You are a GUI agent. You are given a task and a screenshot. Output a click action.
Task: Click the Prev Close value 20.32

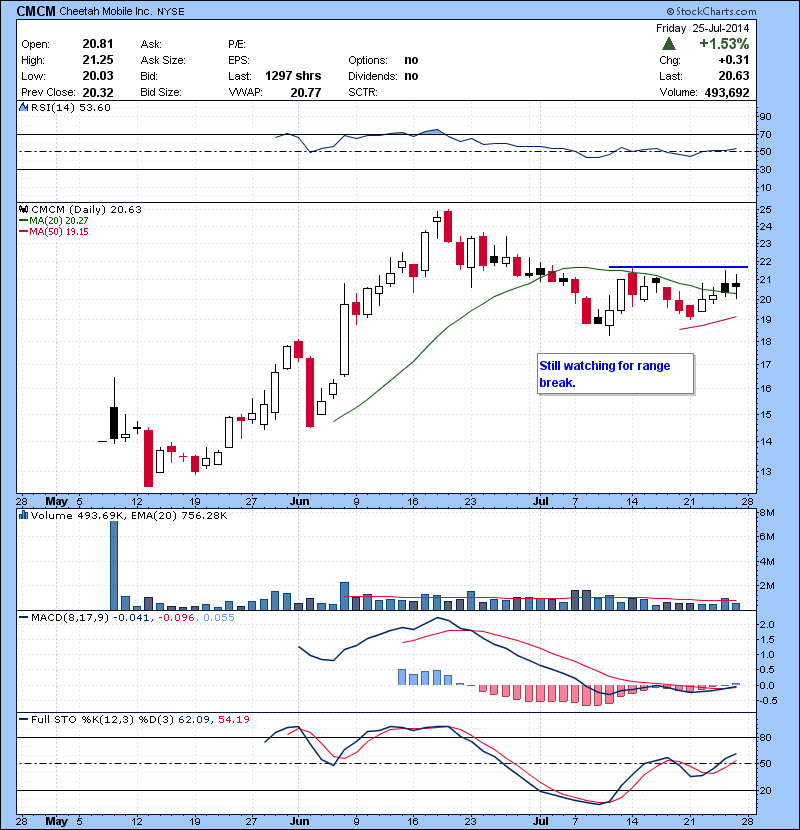98,92
